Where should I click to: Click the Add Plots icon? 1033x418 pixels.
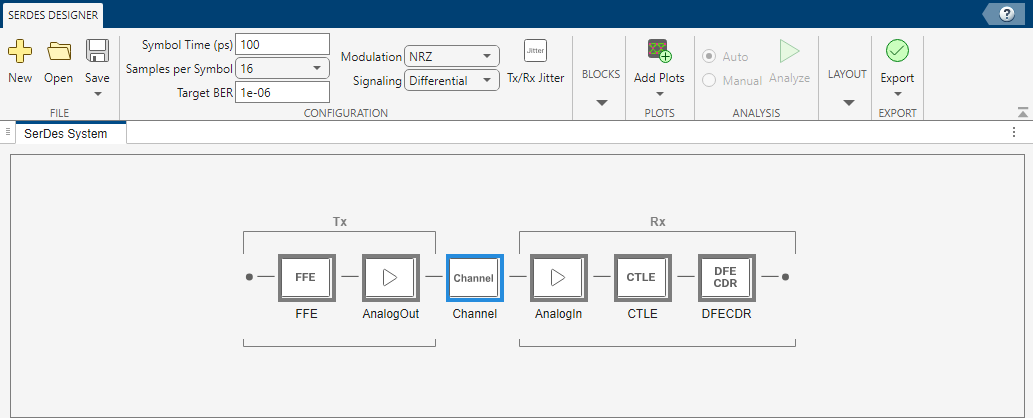(659, 51)
